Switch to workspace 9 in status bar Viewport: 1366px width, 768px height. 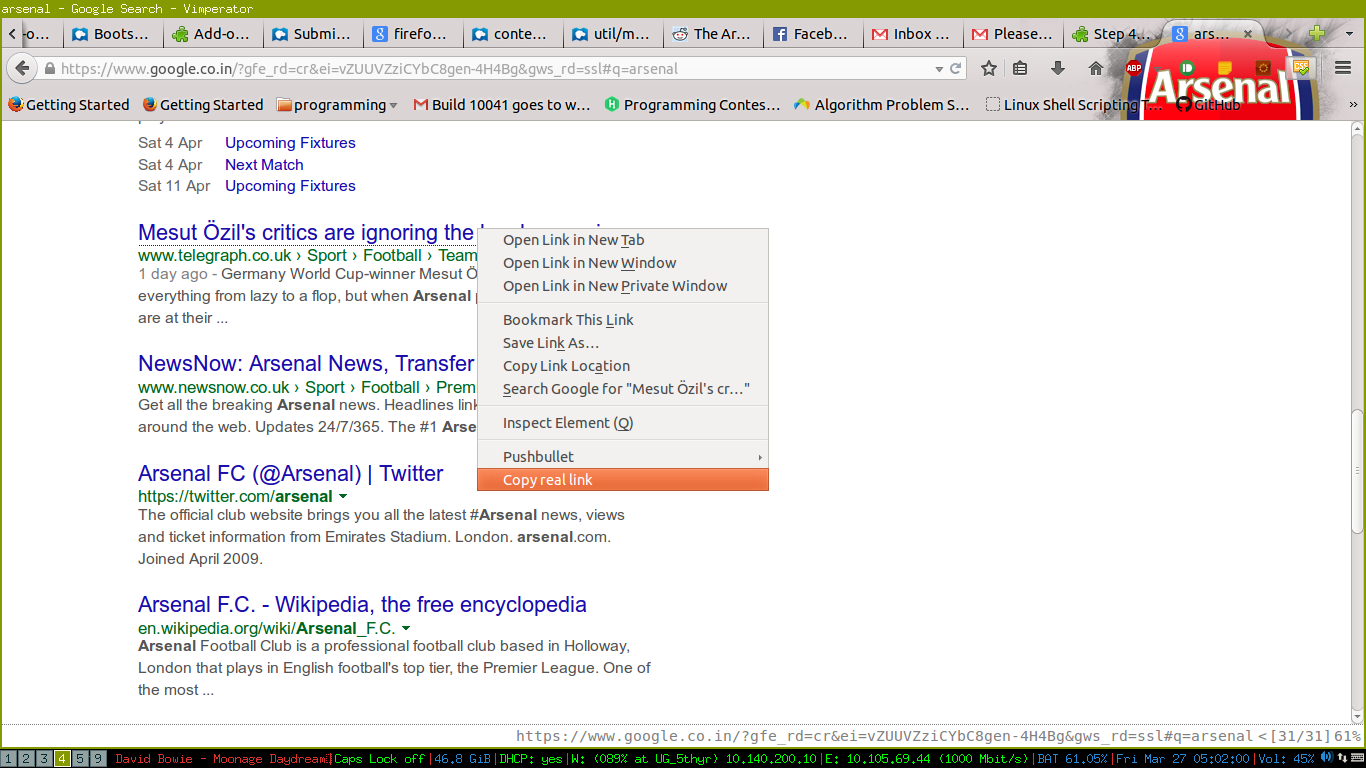click(x=98, y=759)
